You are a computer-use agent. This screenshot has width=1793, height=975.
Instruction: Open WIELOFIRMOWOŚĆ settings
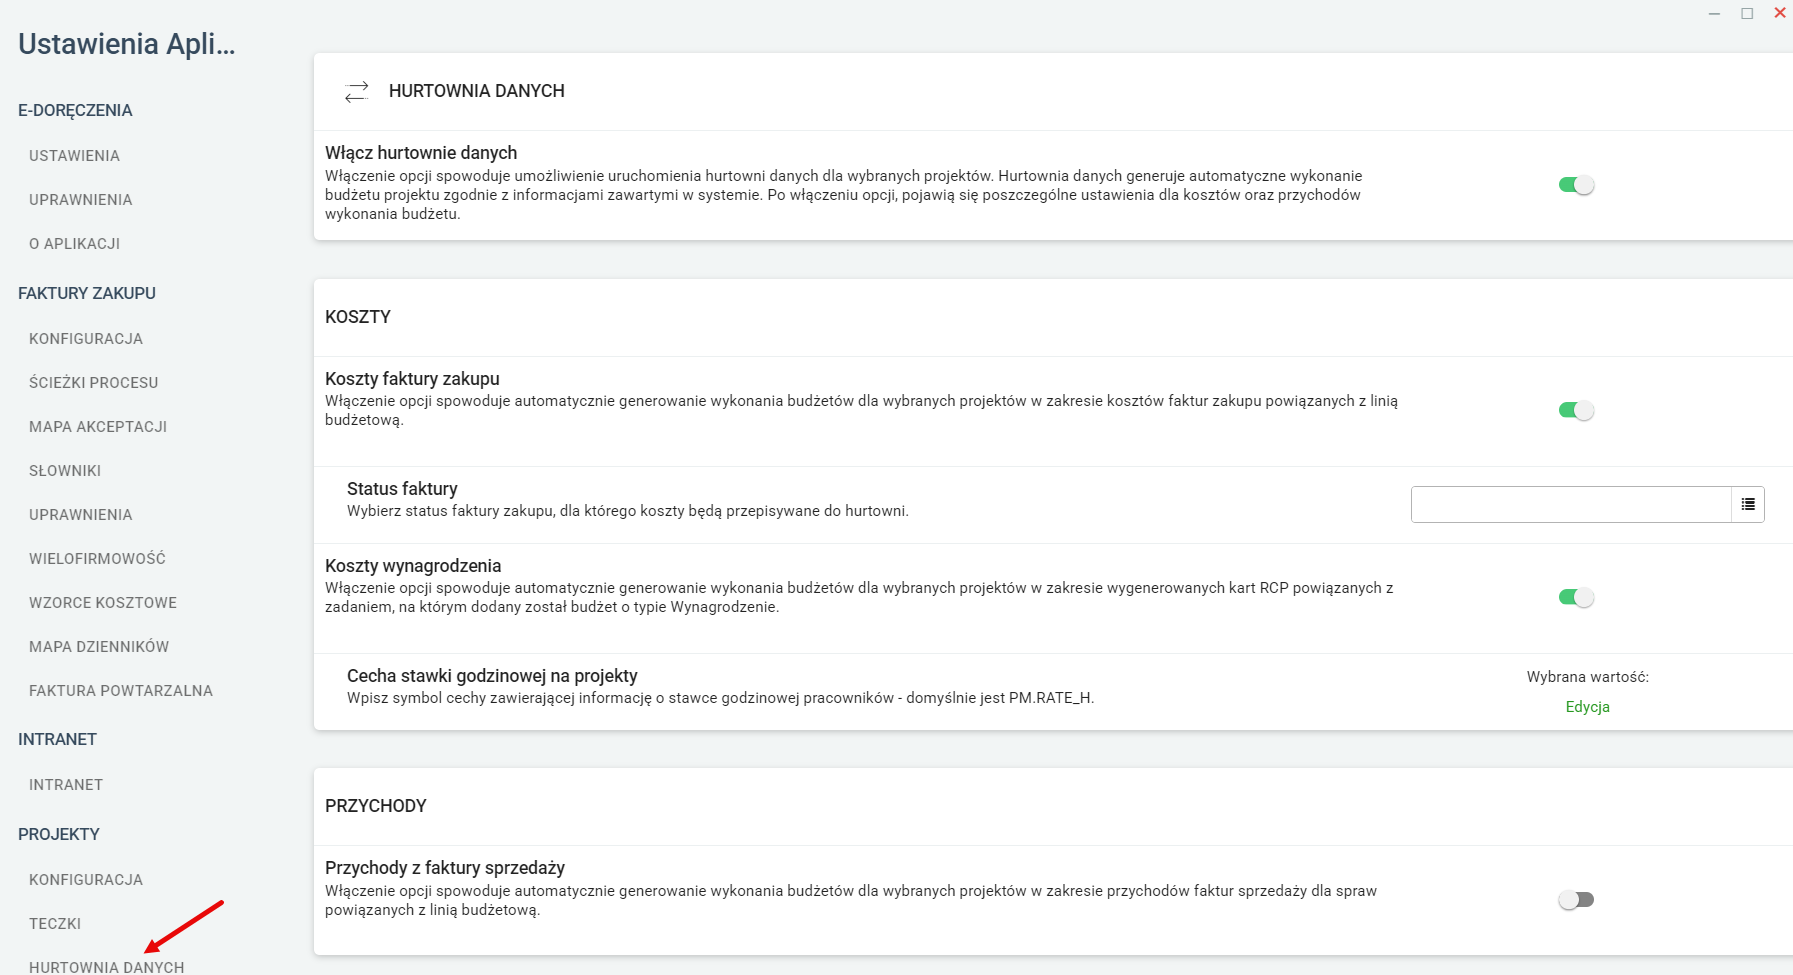pyautogui.click(x=97, y=559)
